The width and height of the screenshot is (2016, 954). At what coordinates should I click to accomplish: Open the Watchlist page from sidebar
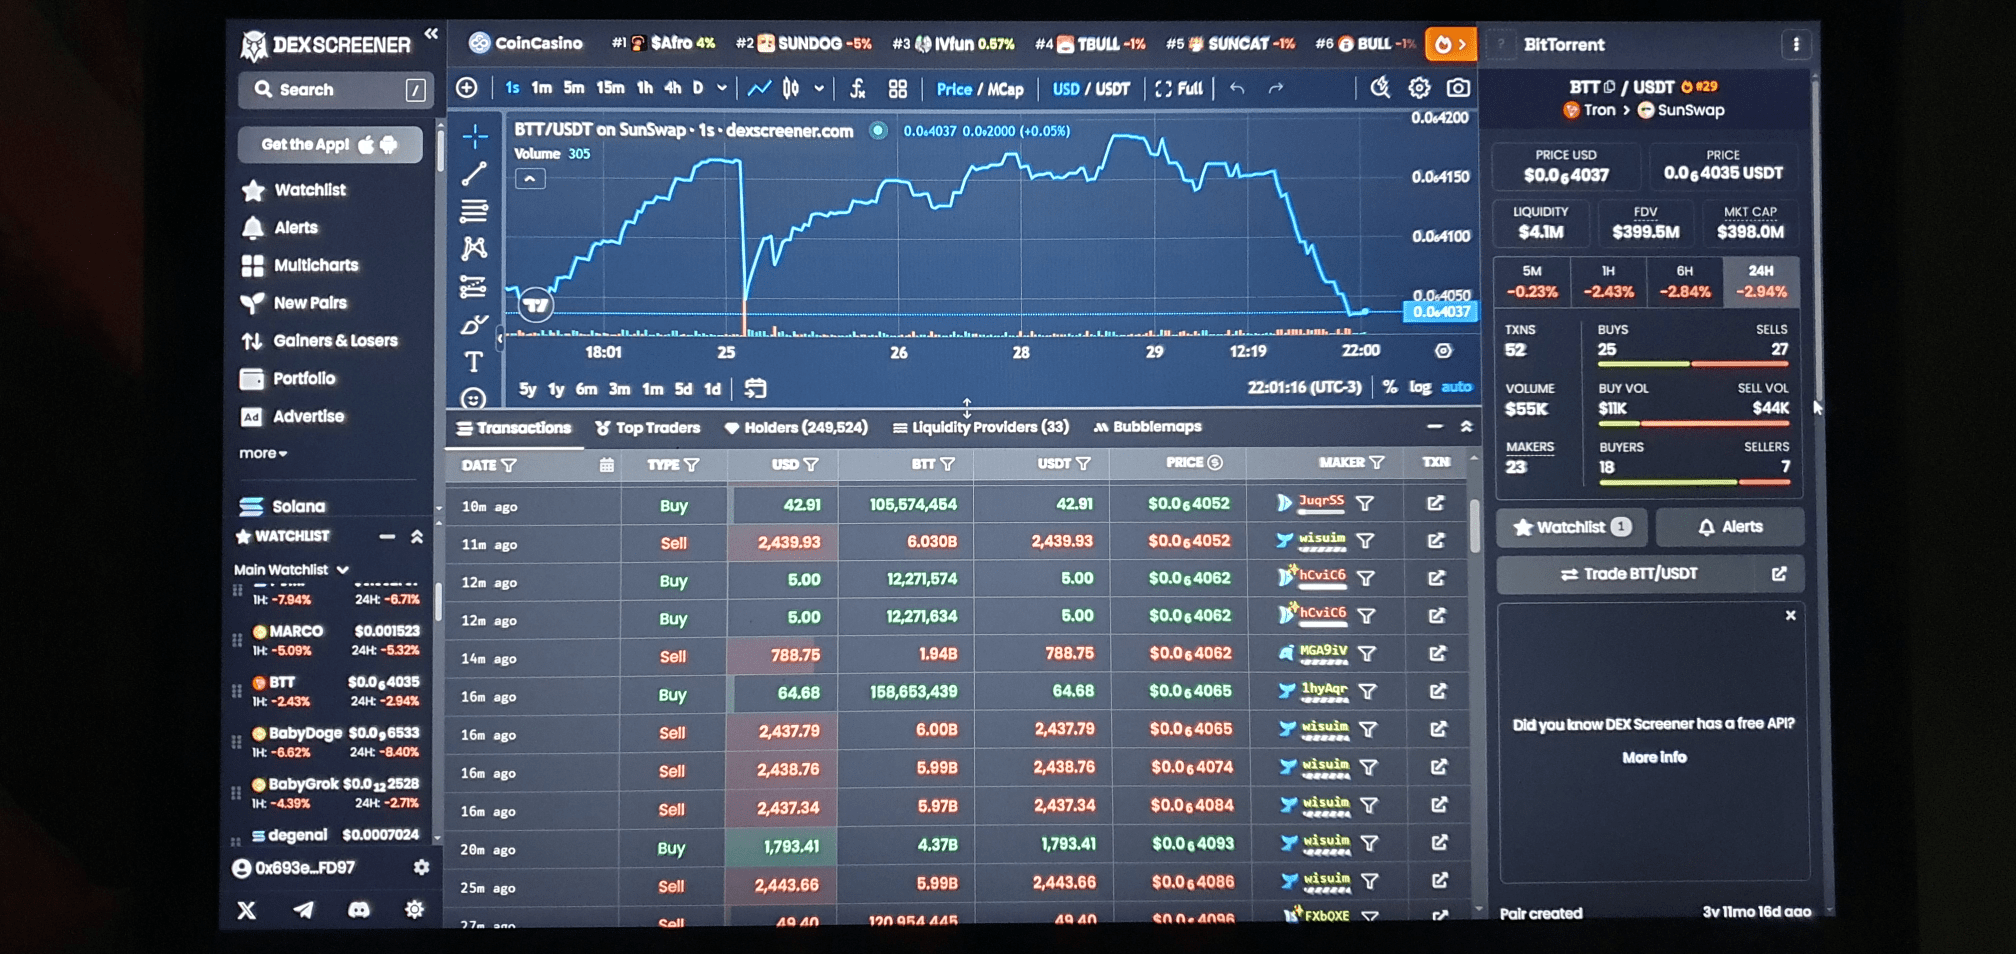tap(295, 190)
